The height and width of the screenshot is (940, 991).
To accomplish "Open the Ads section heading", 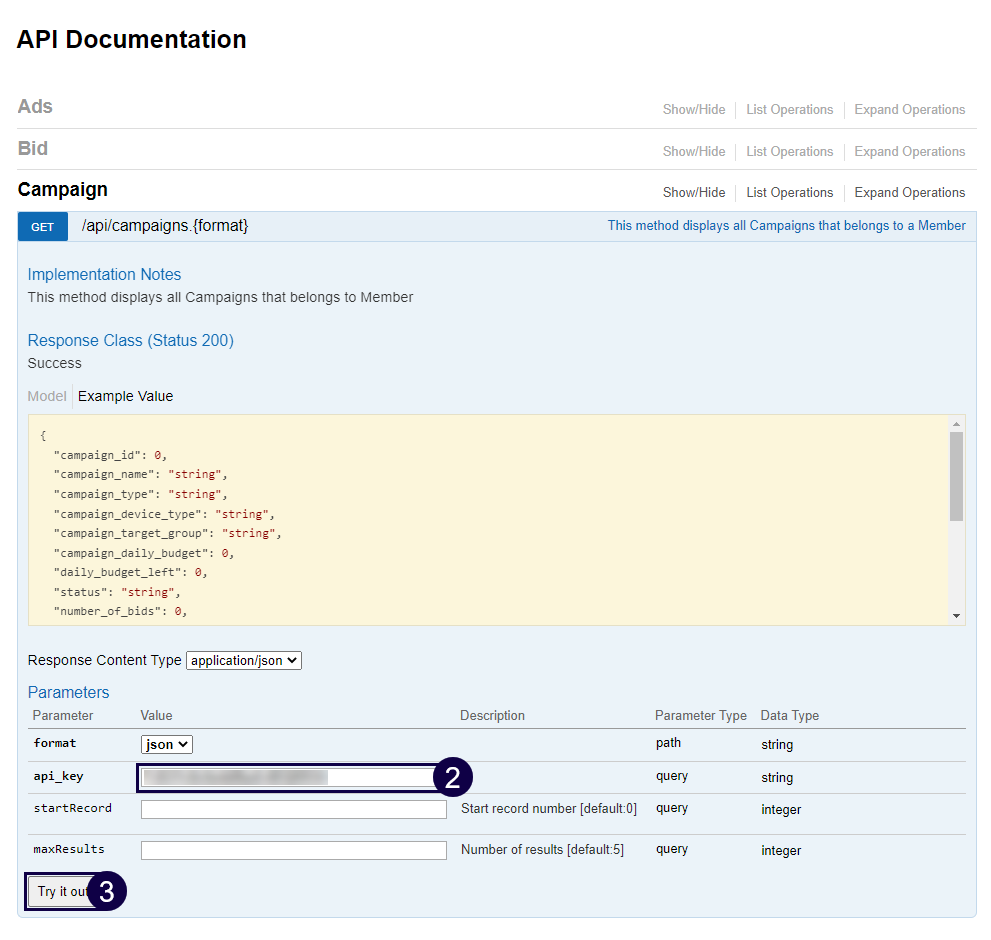I will click(35, 107).
